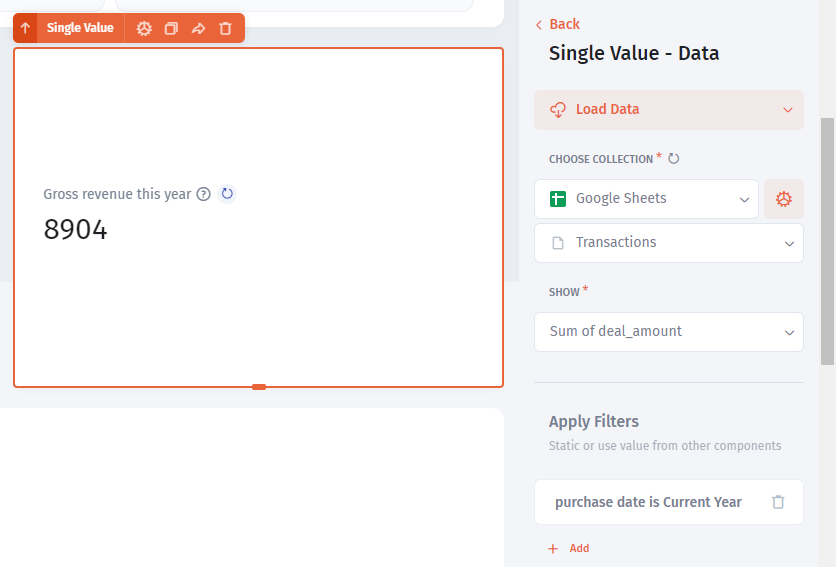
Task: Click the help icon beside Gross revenue label
Action: pyautogui.click(x=204, y=194)
